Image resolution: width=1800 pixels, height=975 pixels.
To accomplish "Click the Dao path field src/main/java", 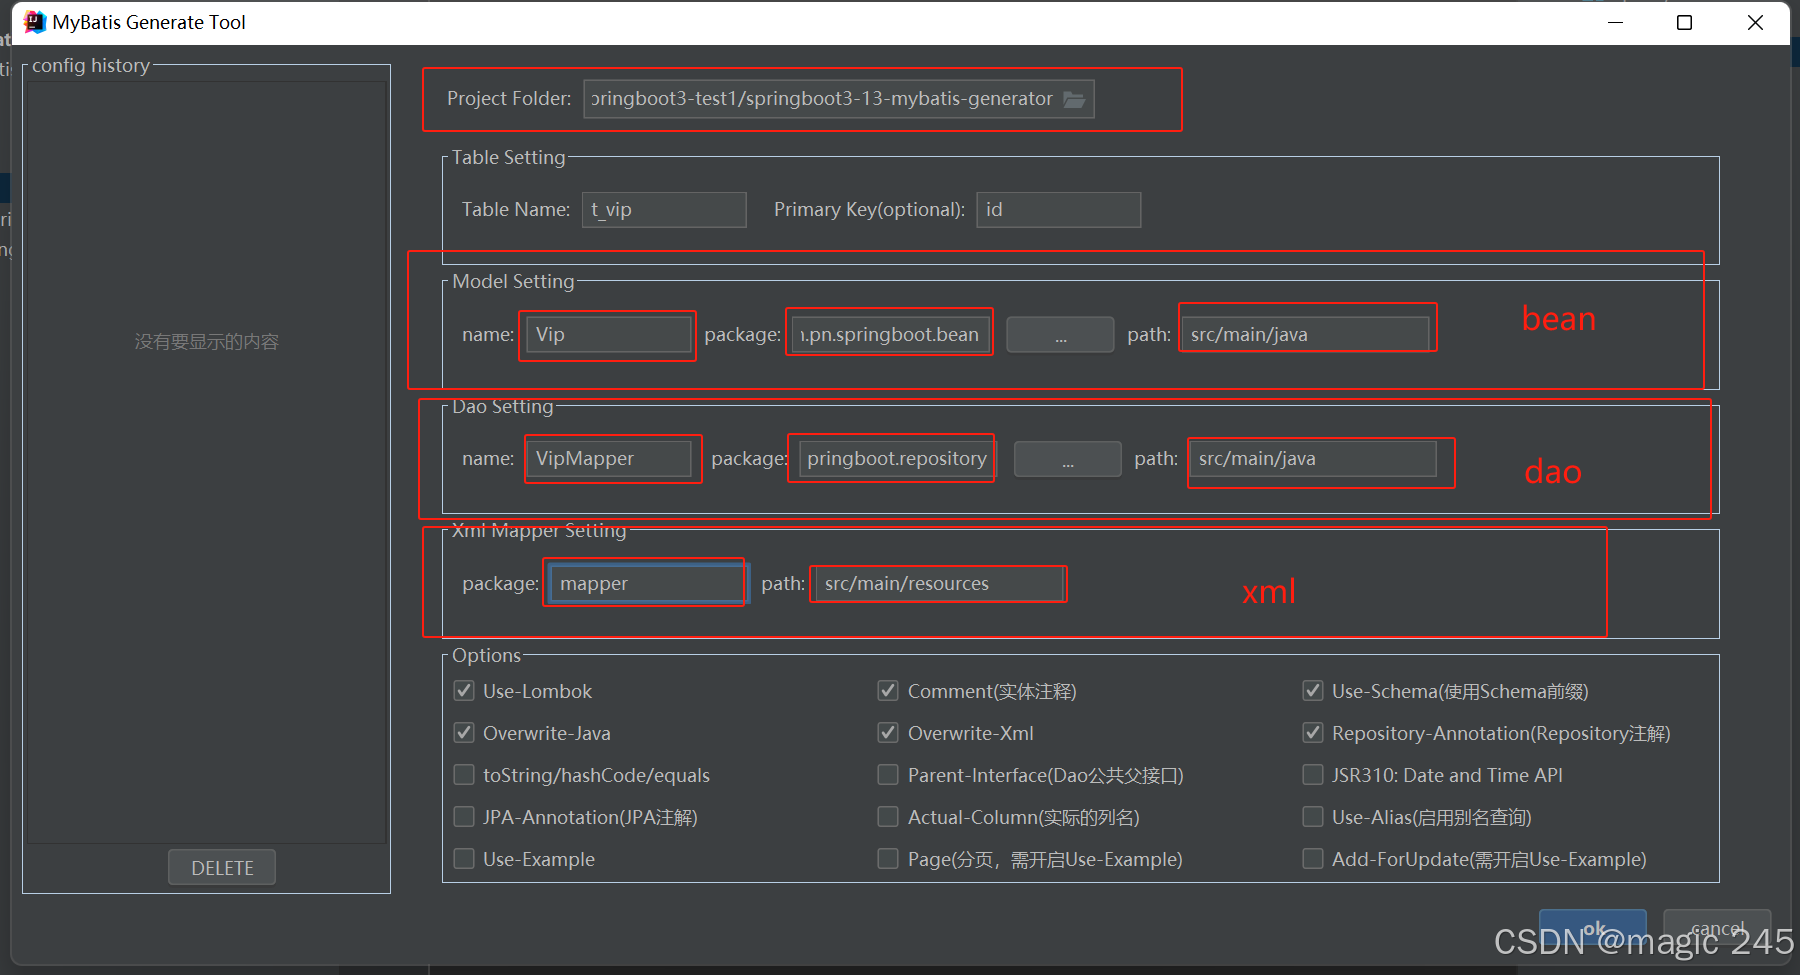I will pyautogui.click(x=1313, y=459).
